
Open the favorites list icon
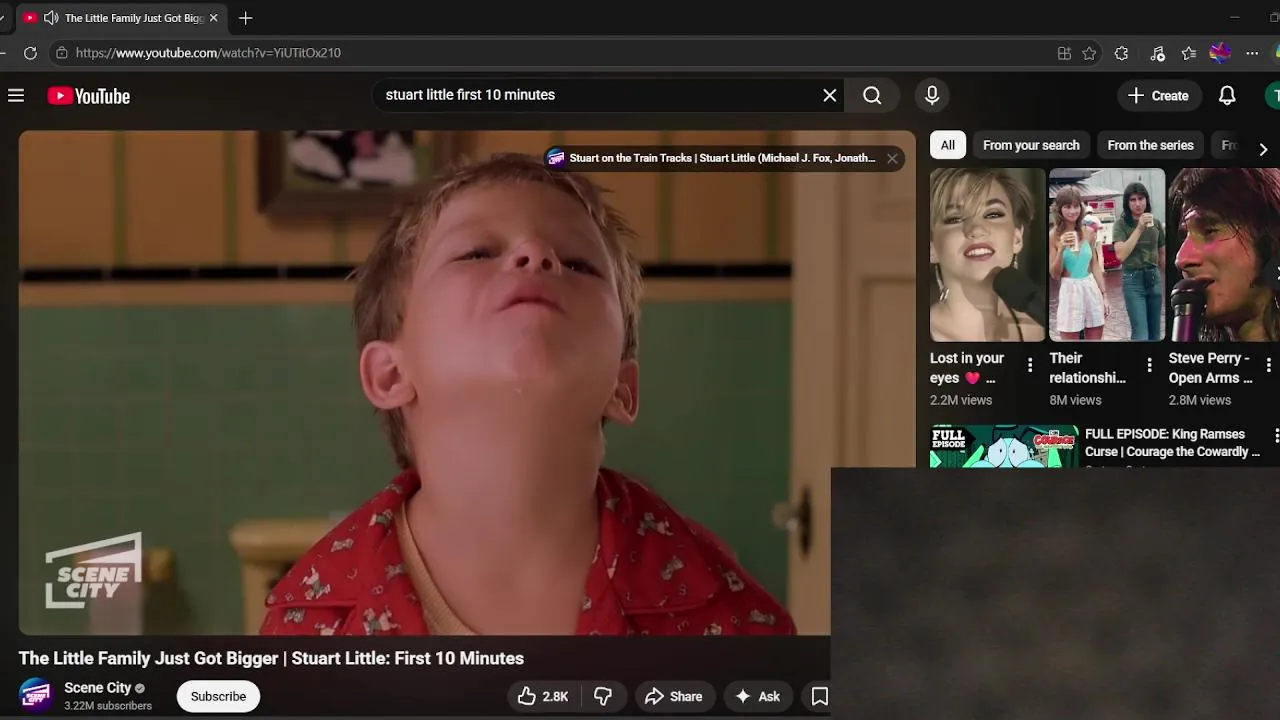click(1188, 53)
